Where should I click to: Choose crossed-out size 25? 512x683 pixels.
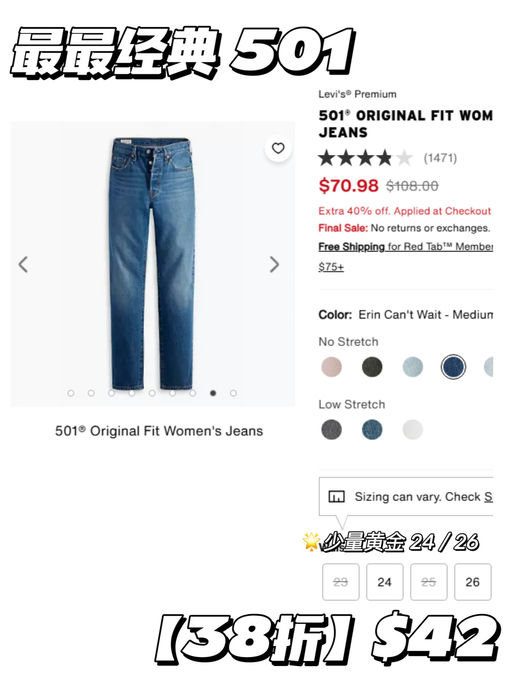click(429, 582)
